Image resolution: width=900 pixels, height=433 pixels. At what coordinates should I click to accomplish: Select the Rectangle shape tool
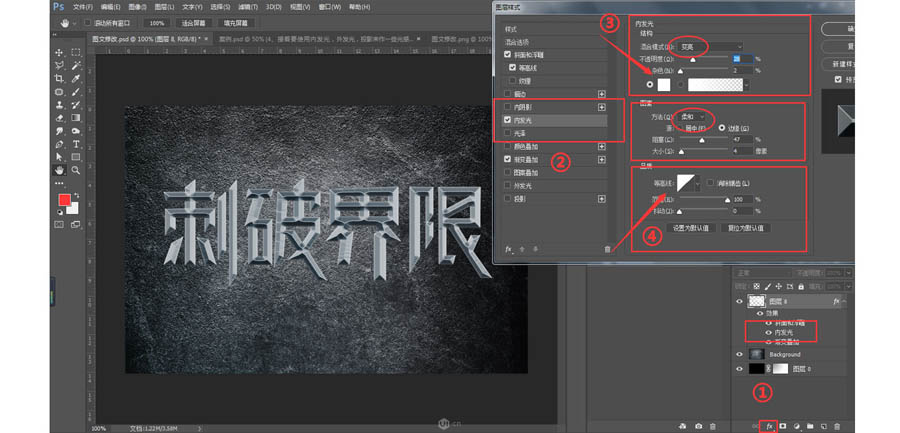point(76,157)
